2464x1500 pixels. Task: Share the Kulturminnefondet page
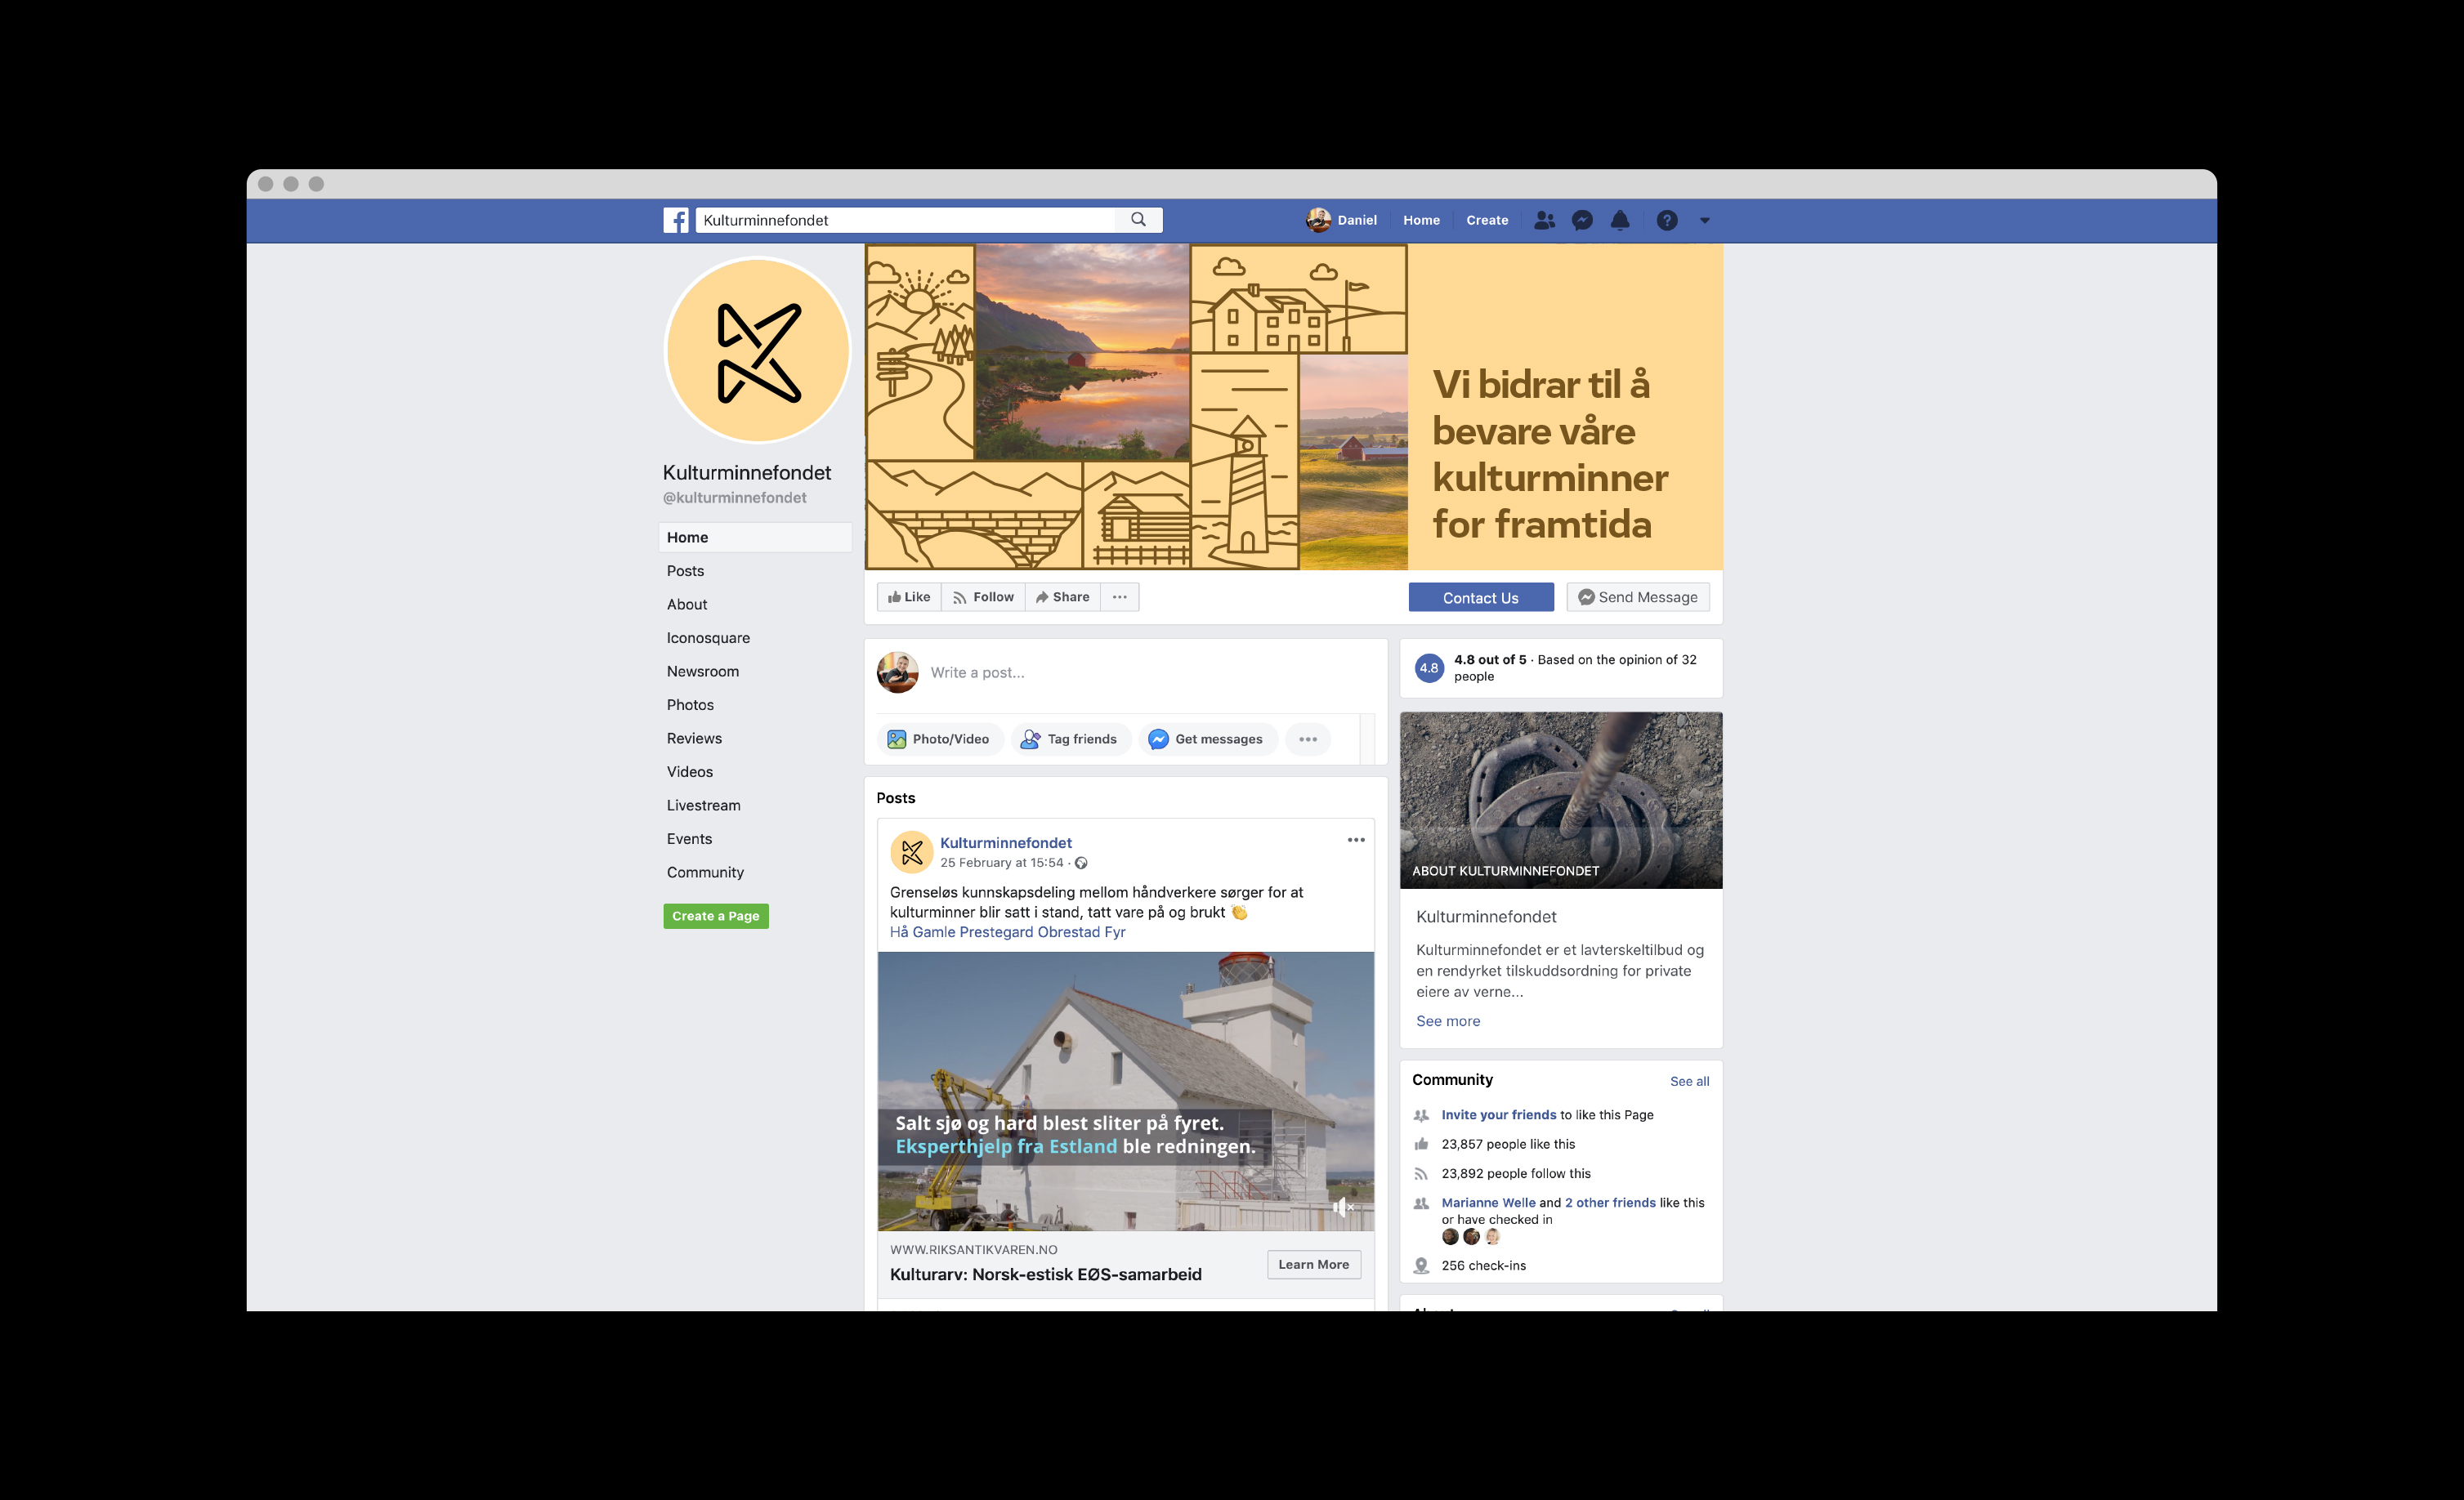1062,597
